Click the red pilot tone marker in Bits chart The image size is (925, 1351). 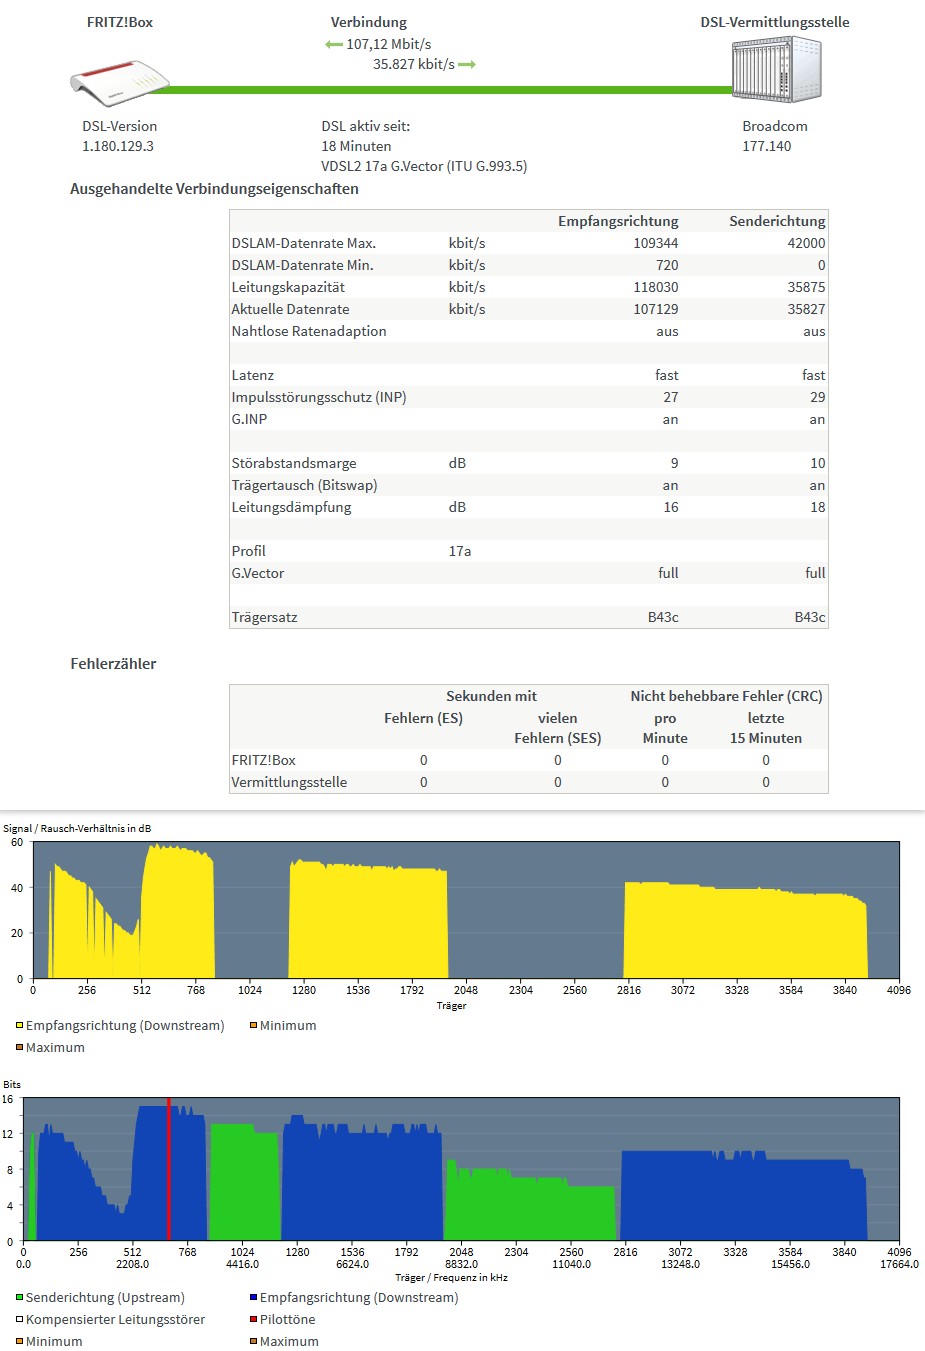coord(169,1168)
